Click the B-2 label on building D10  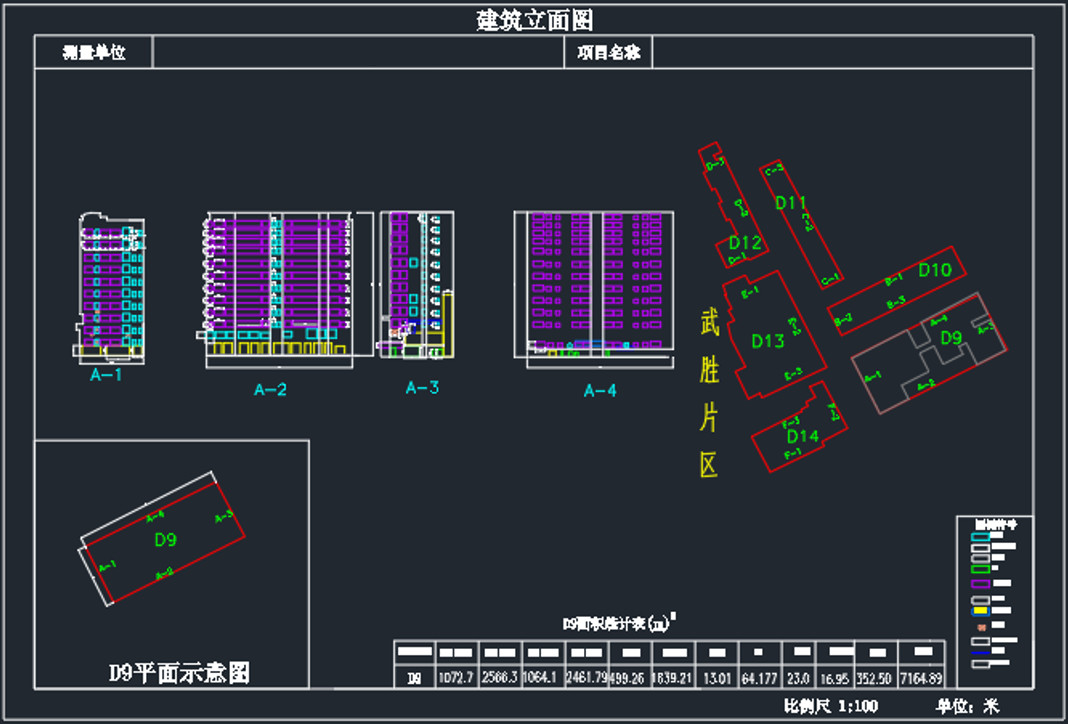(843, 319)
